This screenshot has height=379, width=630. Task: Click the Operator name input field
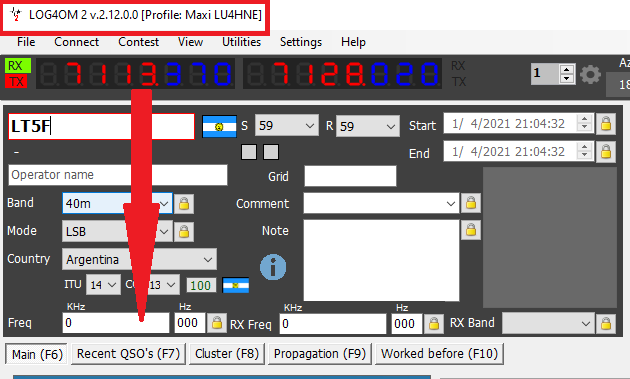point(118,175)
